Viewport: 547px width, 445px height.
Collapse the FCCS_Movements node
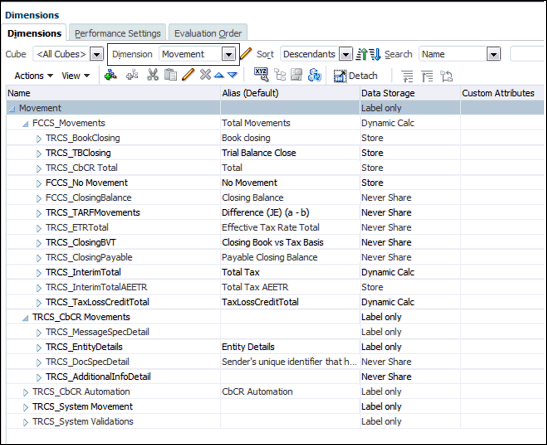(x=25, y=123)
